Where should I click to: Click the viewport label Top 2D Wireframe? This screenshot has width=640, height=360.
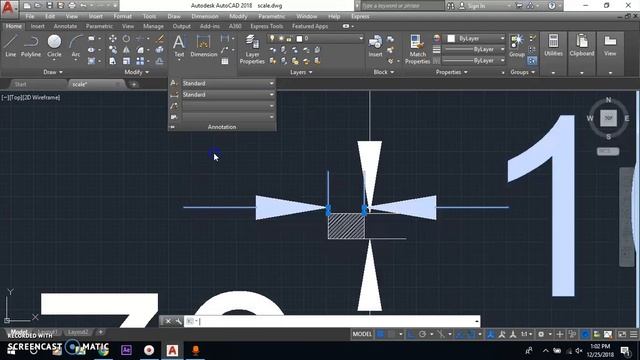[31, 98]
